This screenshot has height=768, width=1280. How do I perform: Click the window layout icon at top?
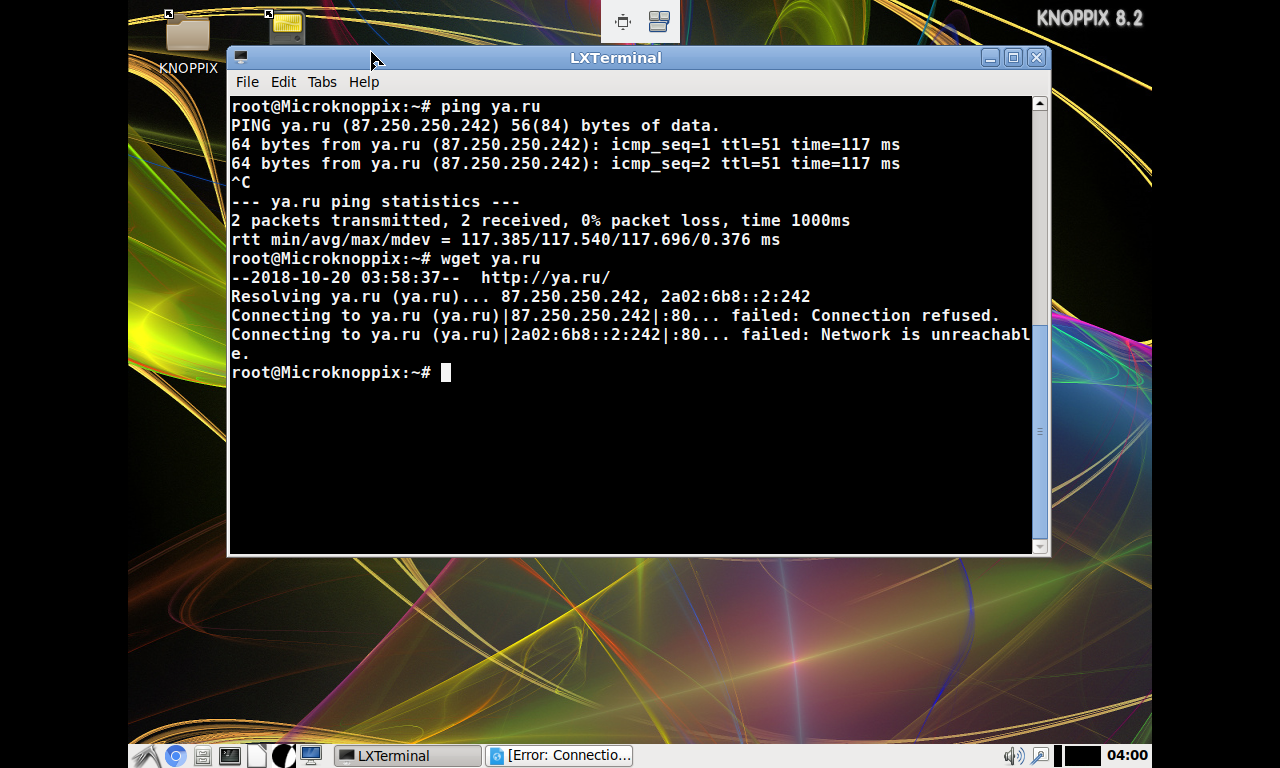(659, 22)
